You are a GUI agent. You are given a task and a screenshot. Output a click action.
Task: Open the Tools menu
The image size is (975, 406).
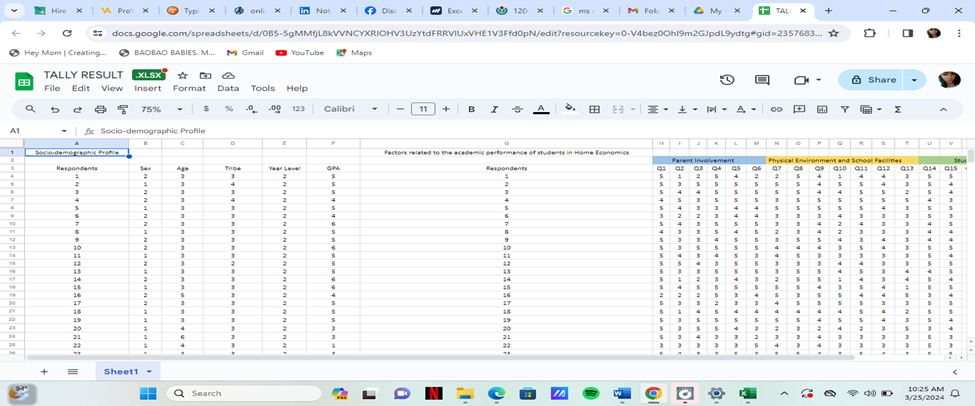(x=262, y=88)
